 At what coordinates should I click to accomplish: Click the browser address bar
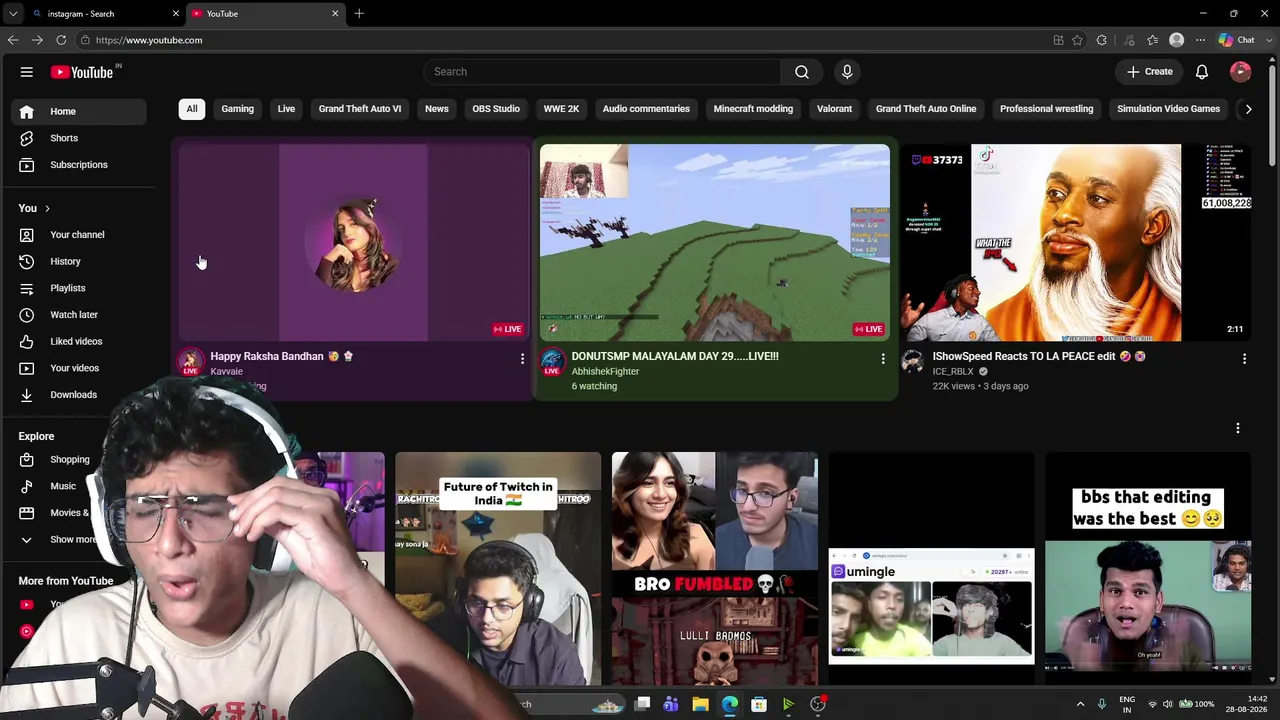[x=565, y=40]
